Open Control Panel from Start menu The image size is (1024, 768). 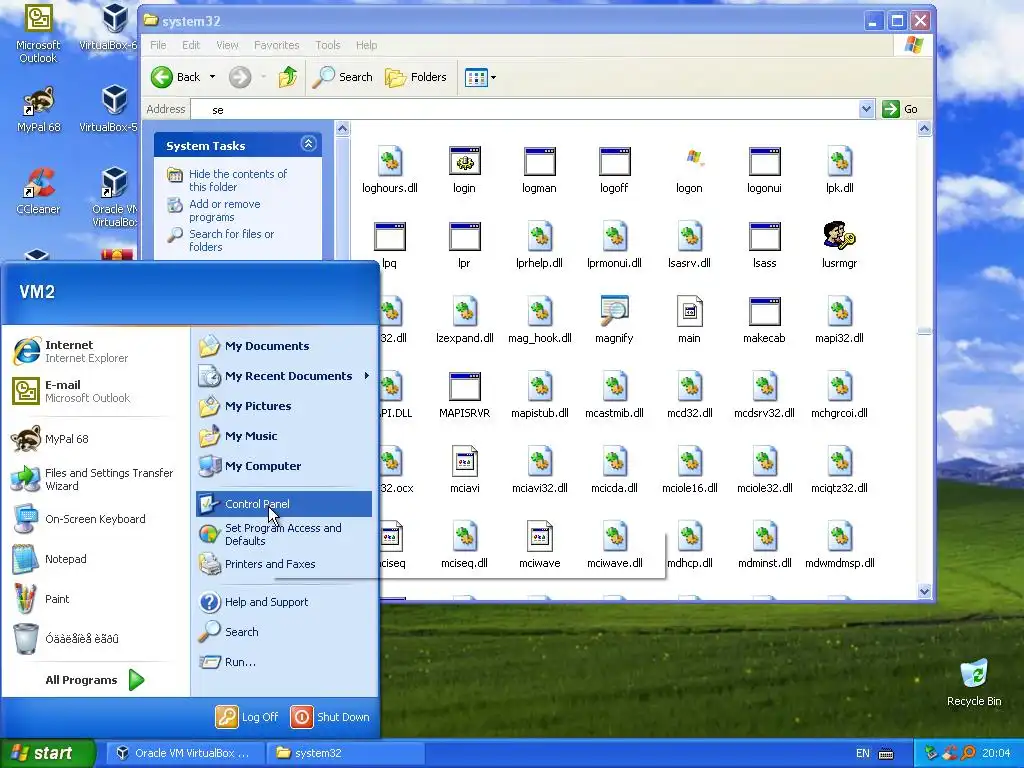(x=283, y=504)
